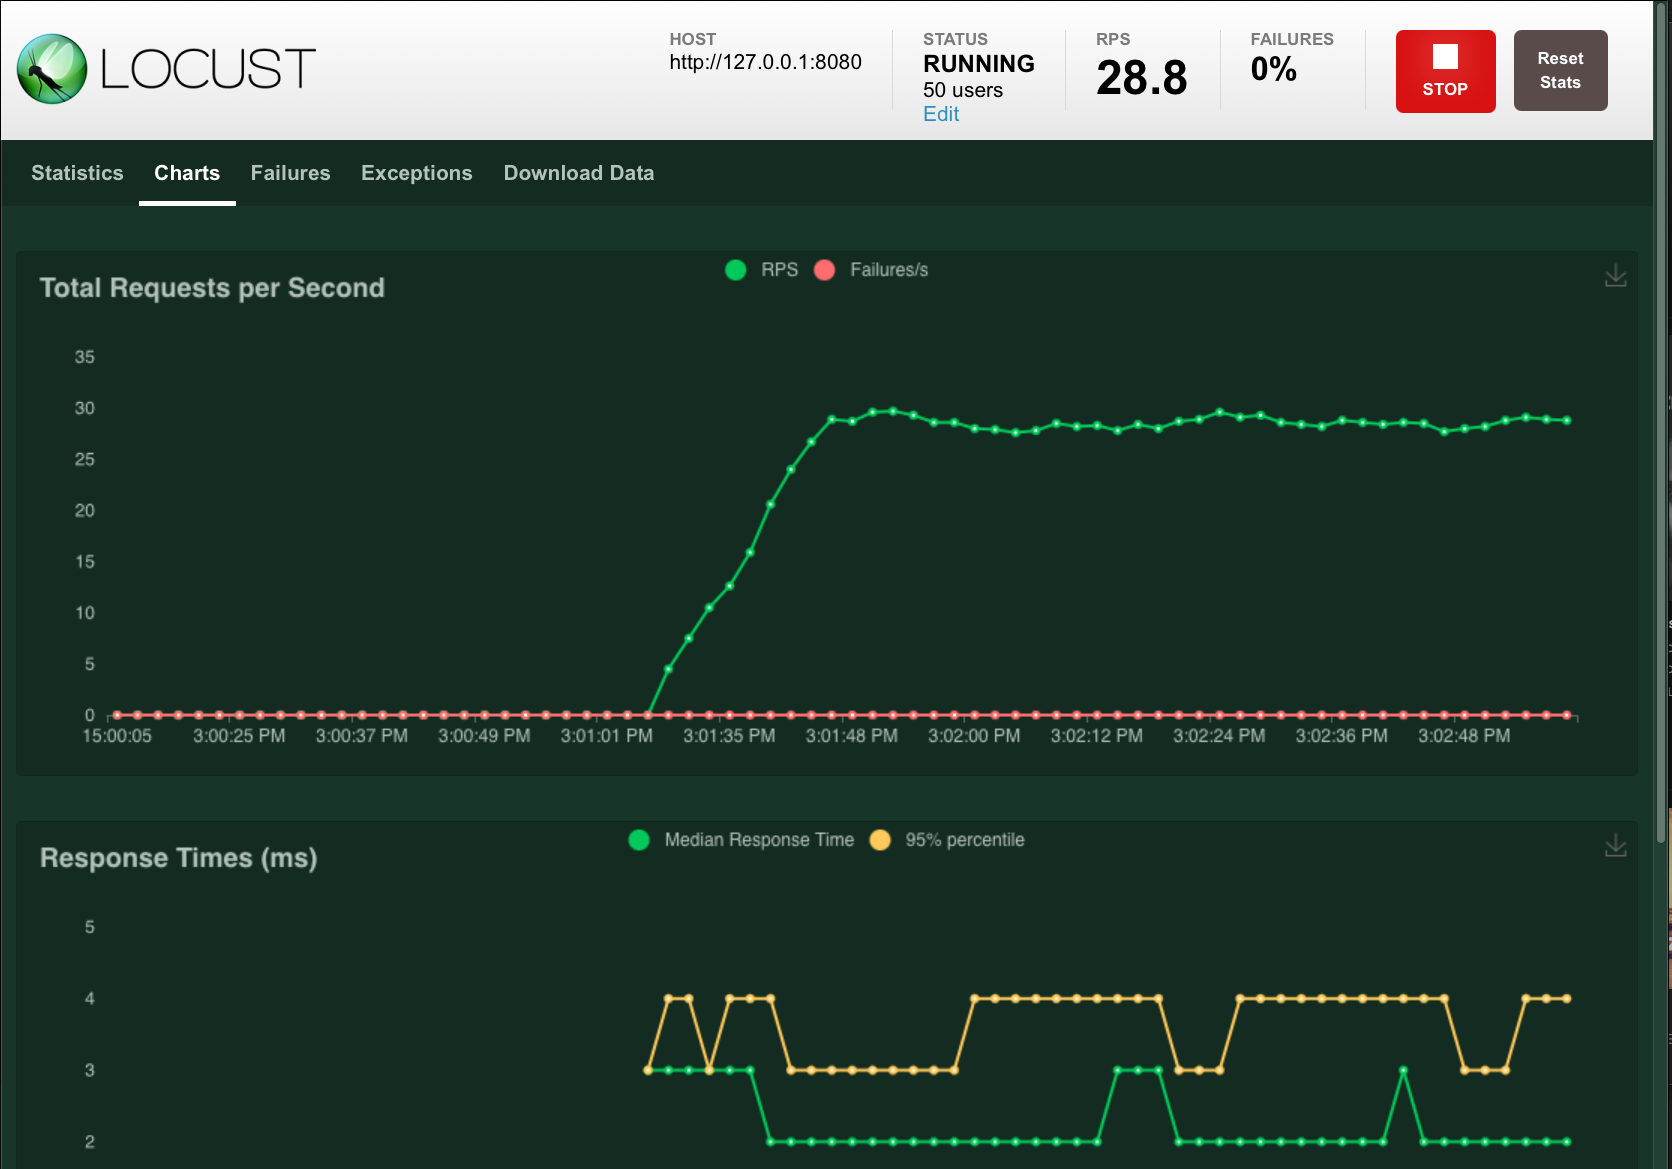Click the RPS peak data point near 30
The image size is (1672, 1169).
pyautogui.click(x=893, y=411)
